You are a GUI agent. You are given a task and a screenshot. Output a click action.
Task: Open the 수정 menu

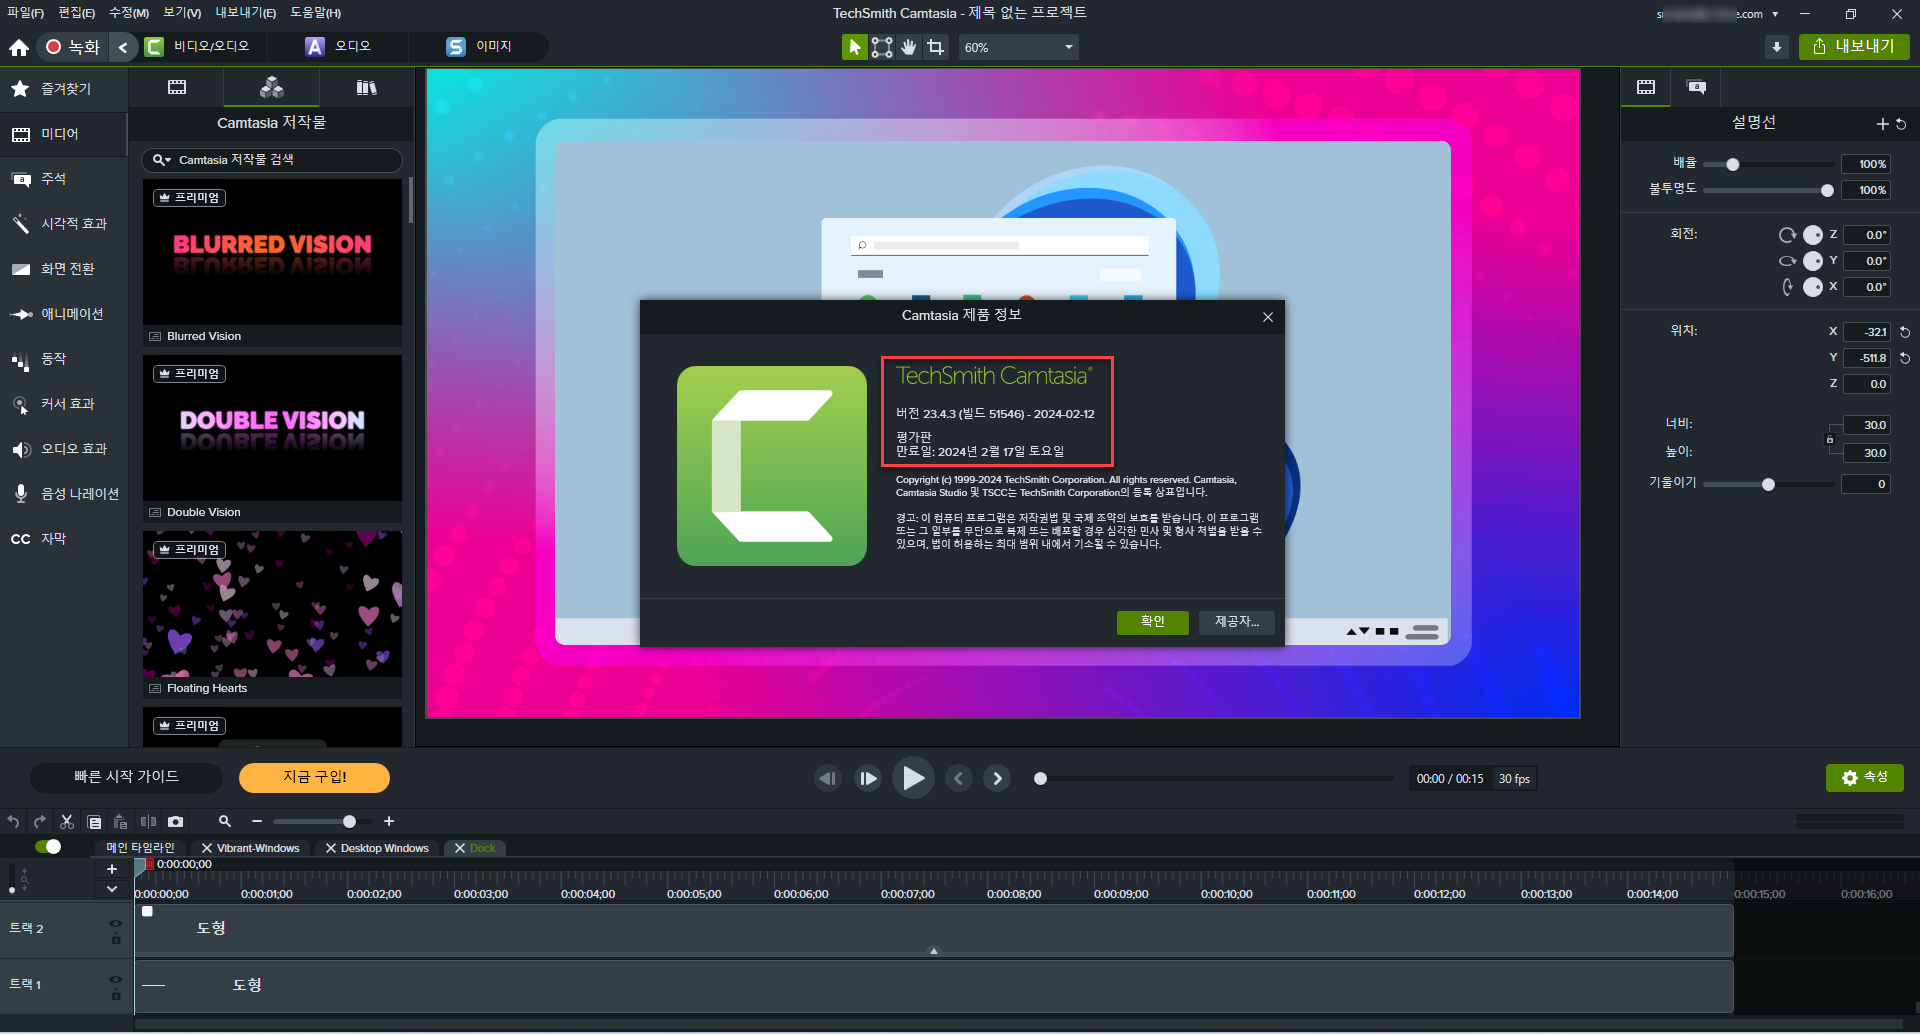[x=129, y=13]
